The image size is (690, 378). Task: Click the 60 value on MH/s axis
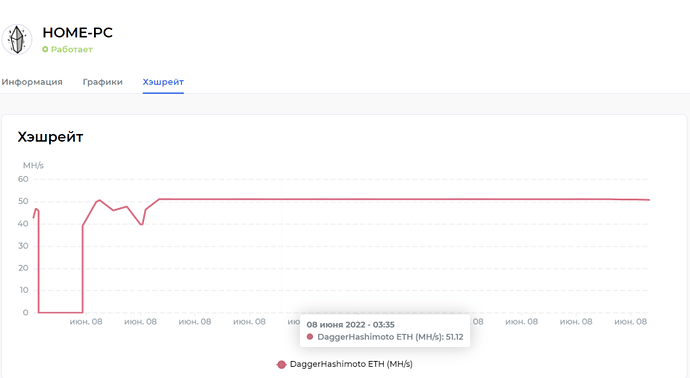(x=23, y=179)
